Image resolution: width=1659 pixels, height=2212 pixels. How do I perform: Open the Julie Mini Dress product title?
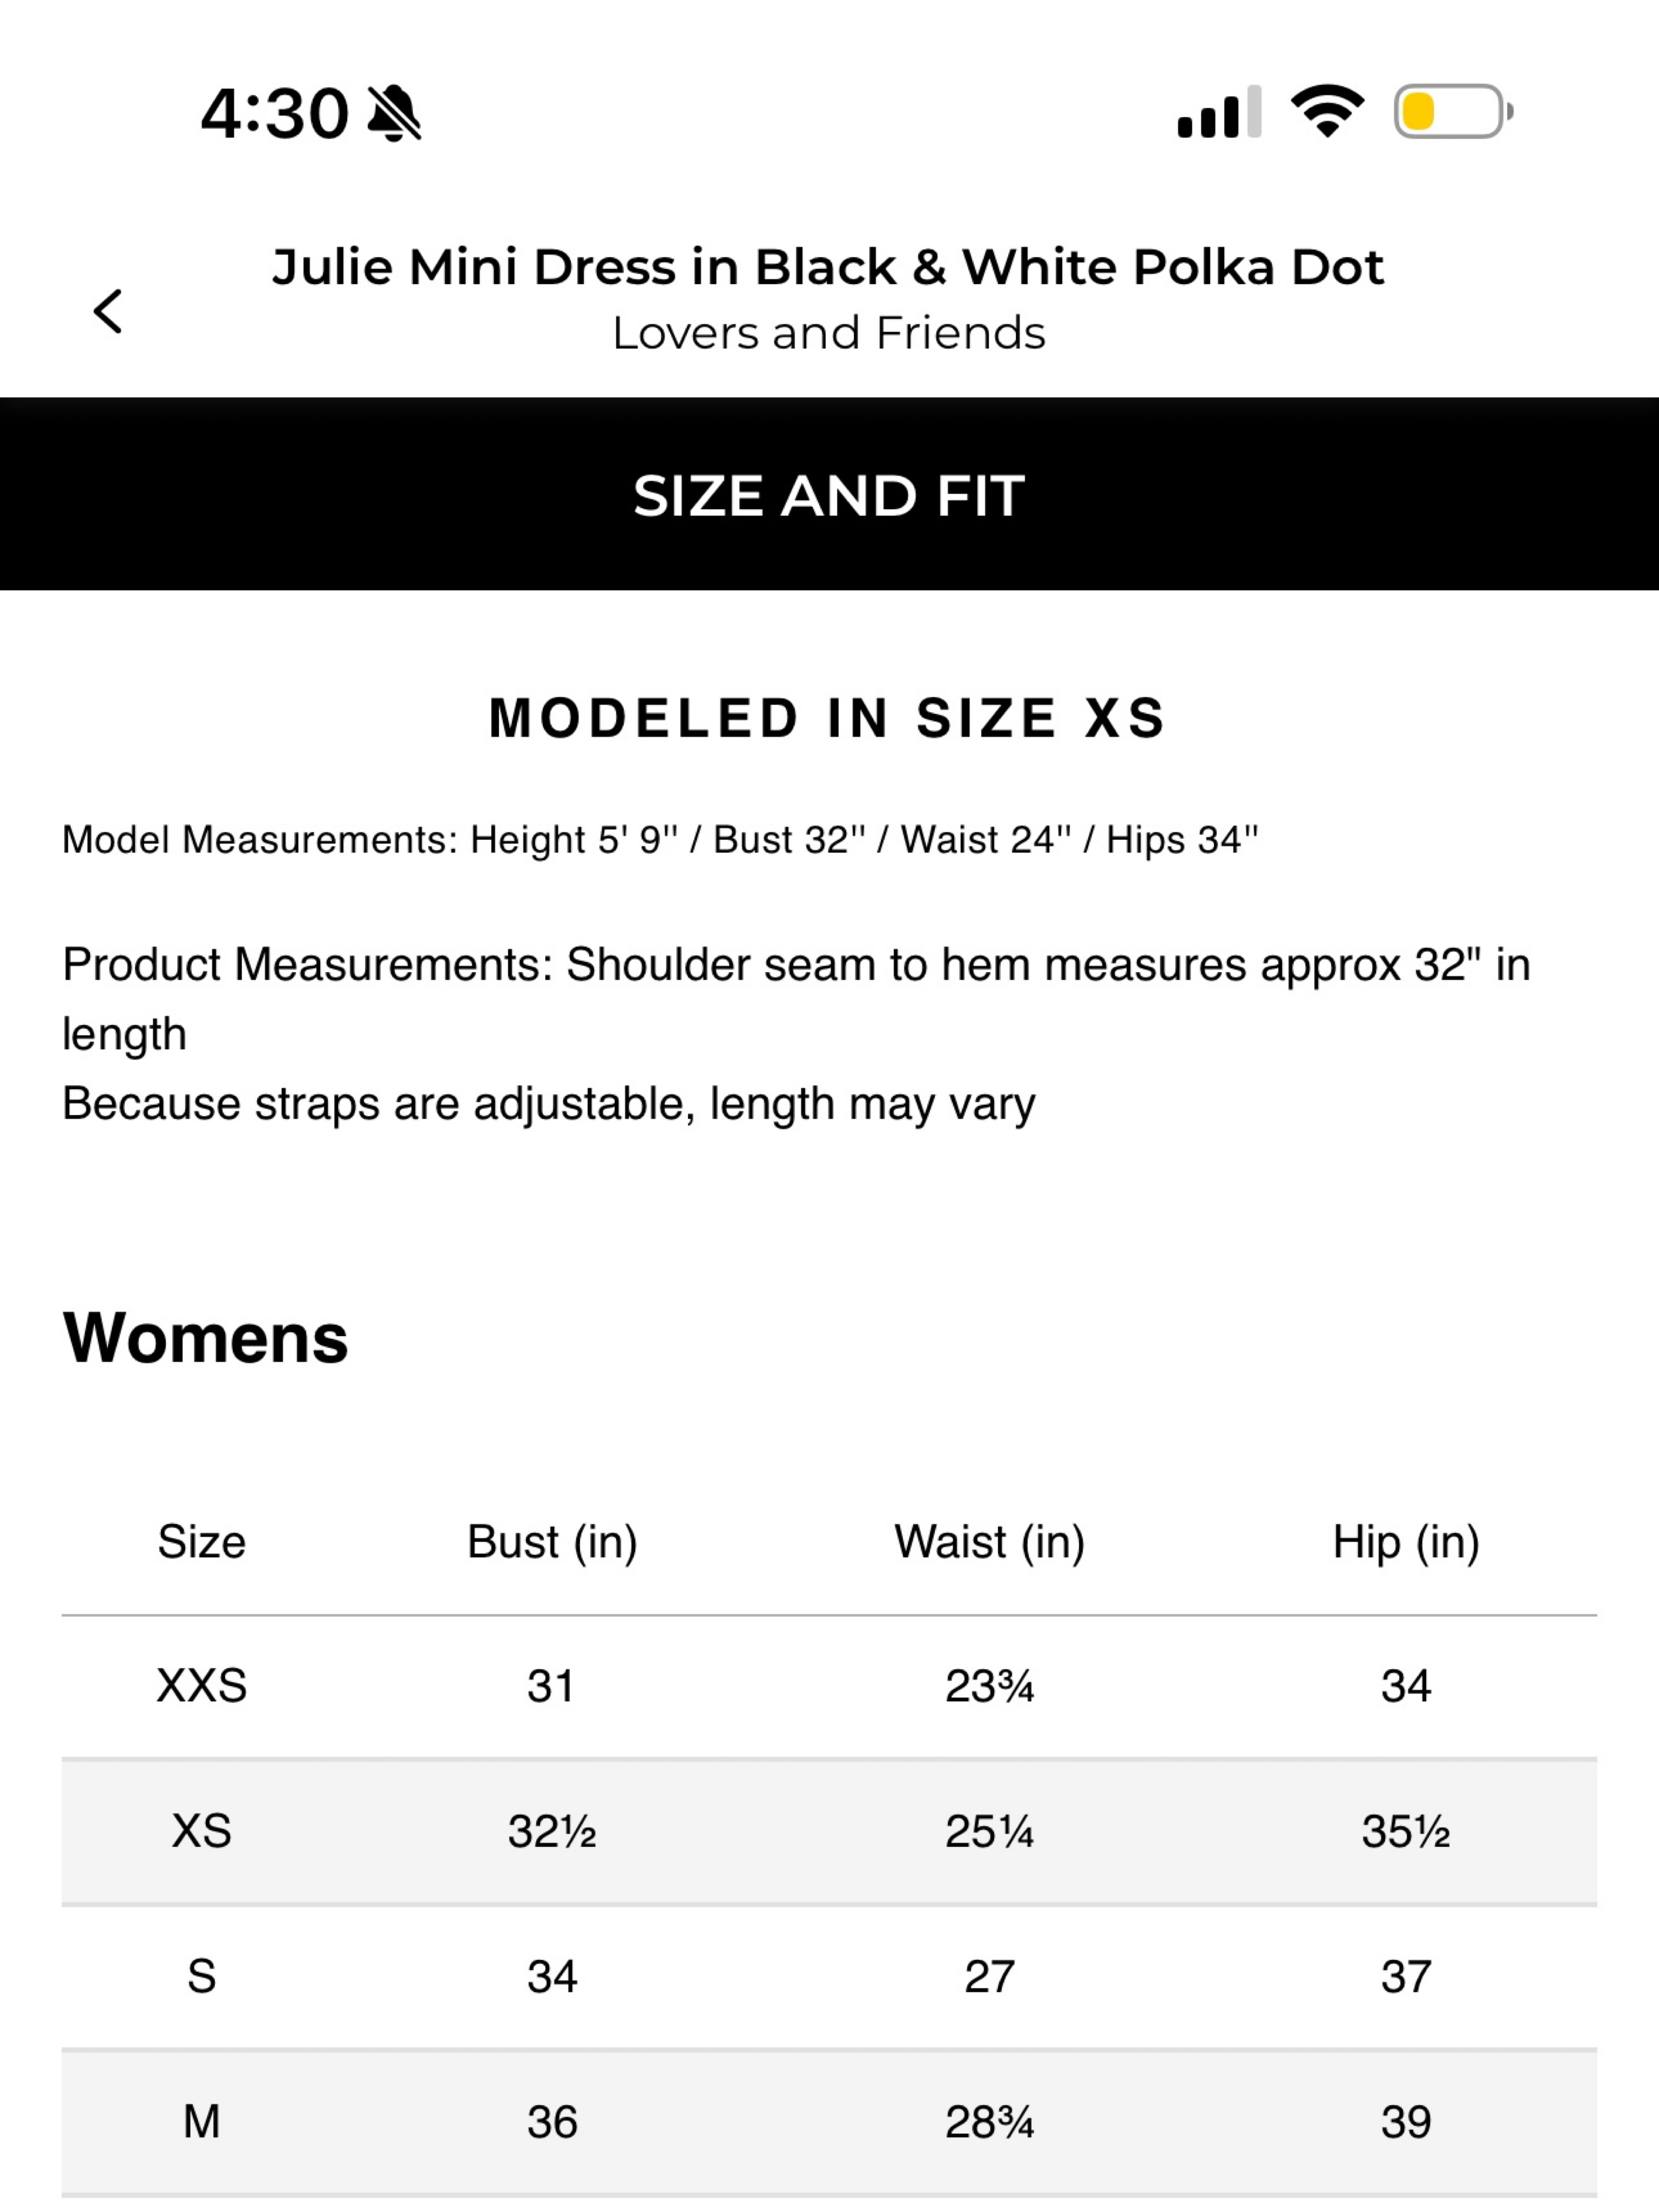[828, 267]
